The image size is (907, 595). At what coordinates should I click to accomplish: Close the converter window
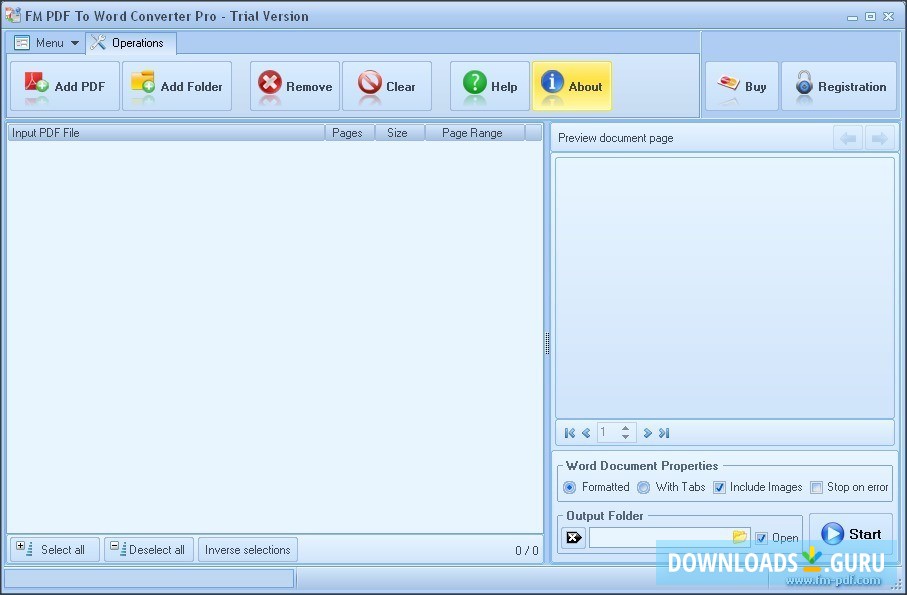(x=888, y=17)
